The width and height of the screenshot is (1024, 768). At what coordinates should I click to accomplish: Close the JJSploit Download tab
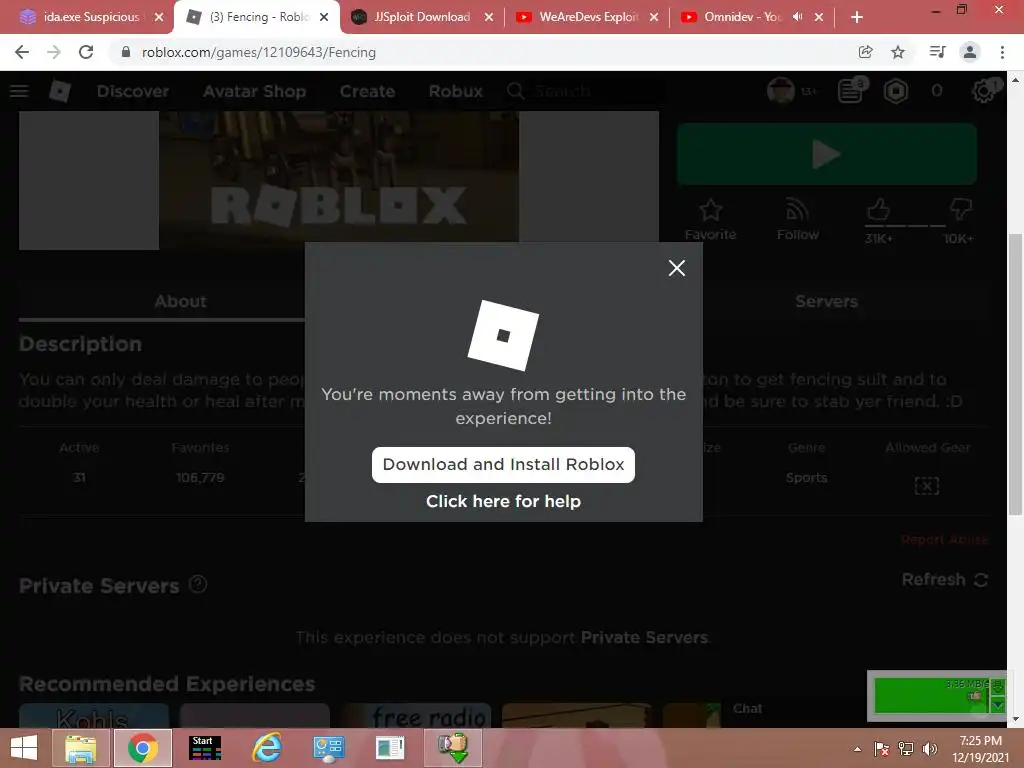pyautogui.click(x=488, y=17)
